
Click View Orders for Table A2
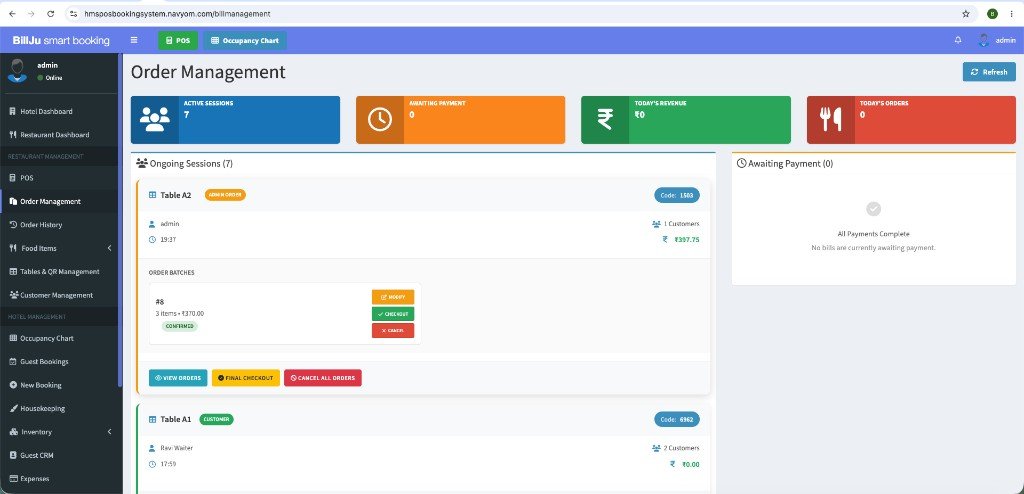178,378
